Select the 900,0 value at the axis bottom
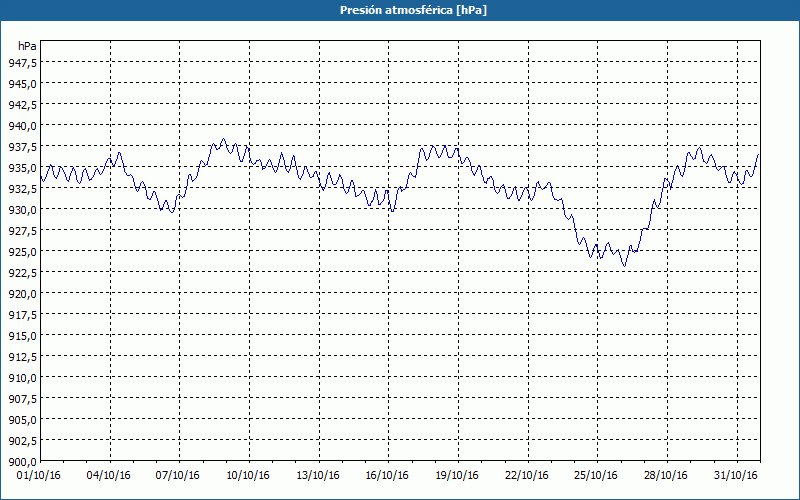800x500 pixels. pyautogui.click(x=21, y=462)
